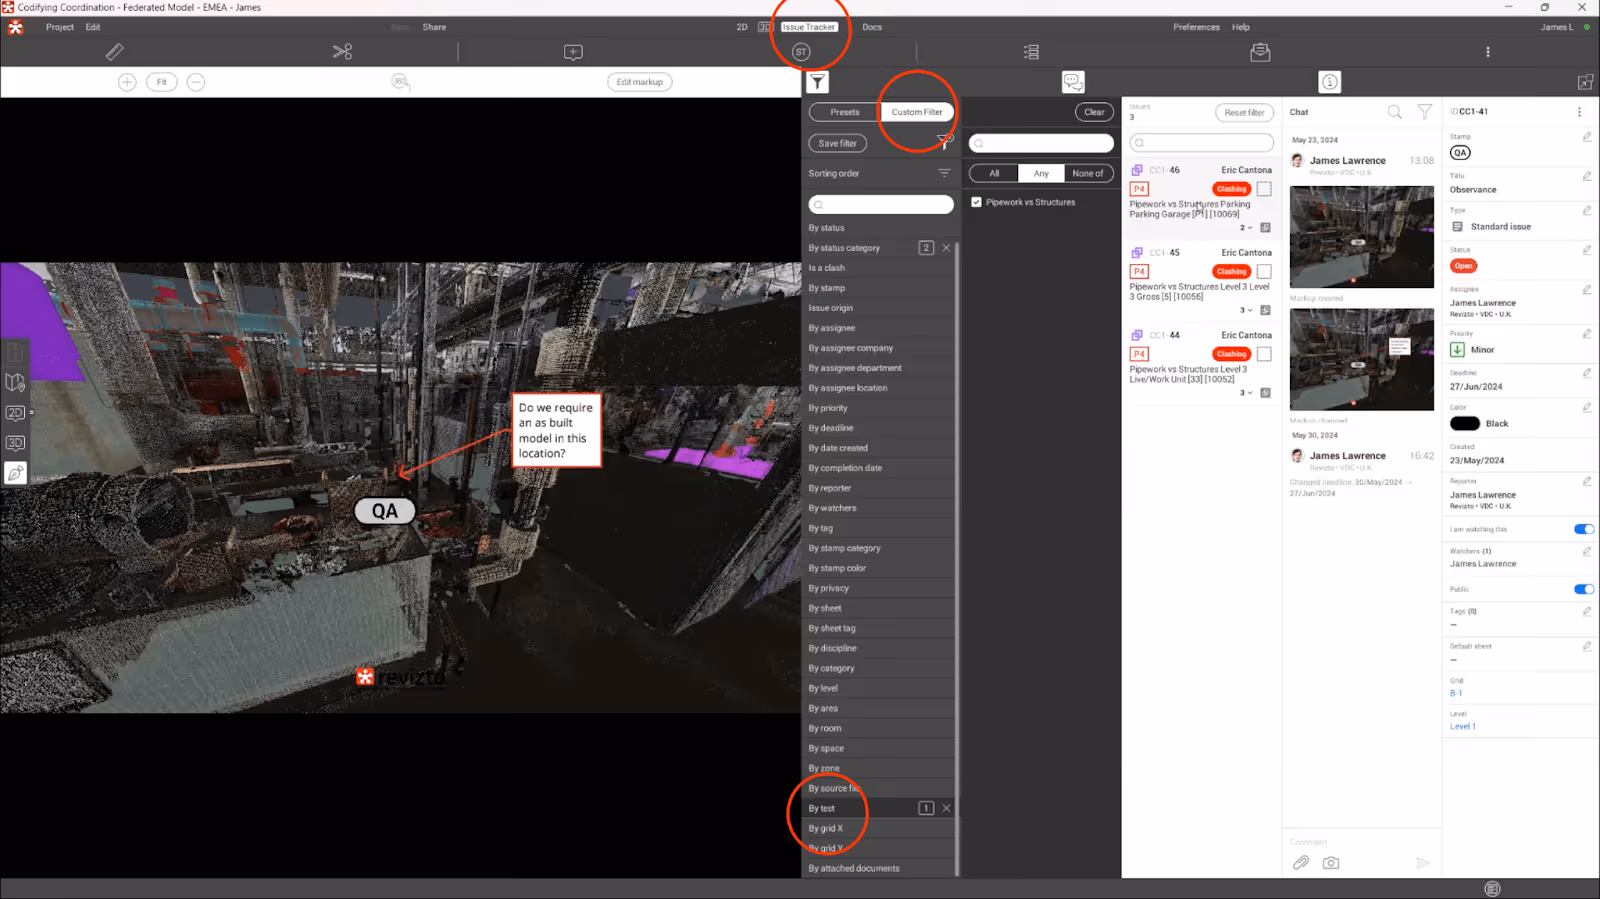Expand sub-issues count on CC1-46

(x=1246, y=228)
